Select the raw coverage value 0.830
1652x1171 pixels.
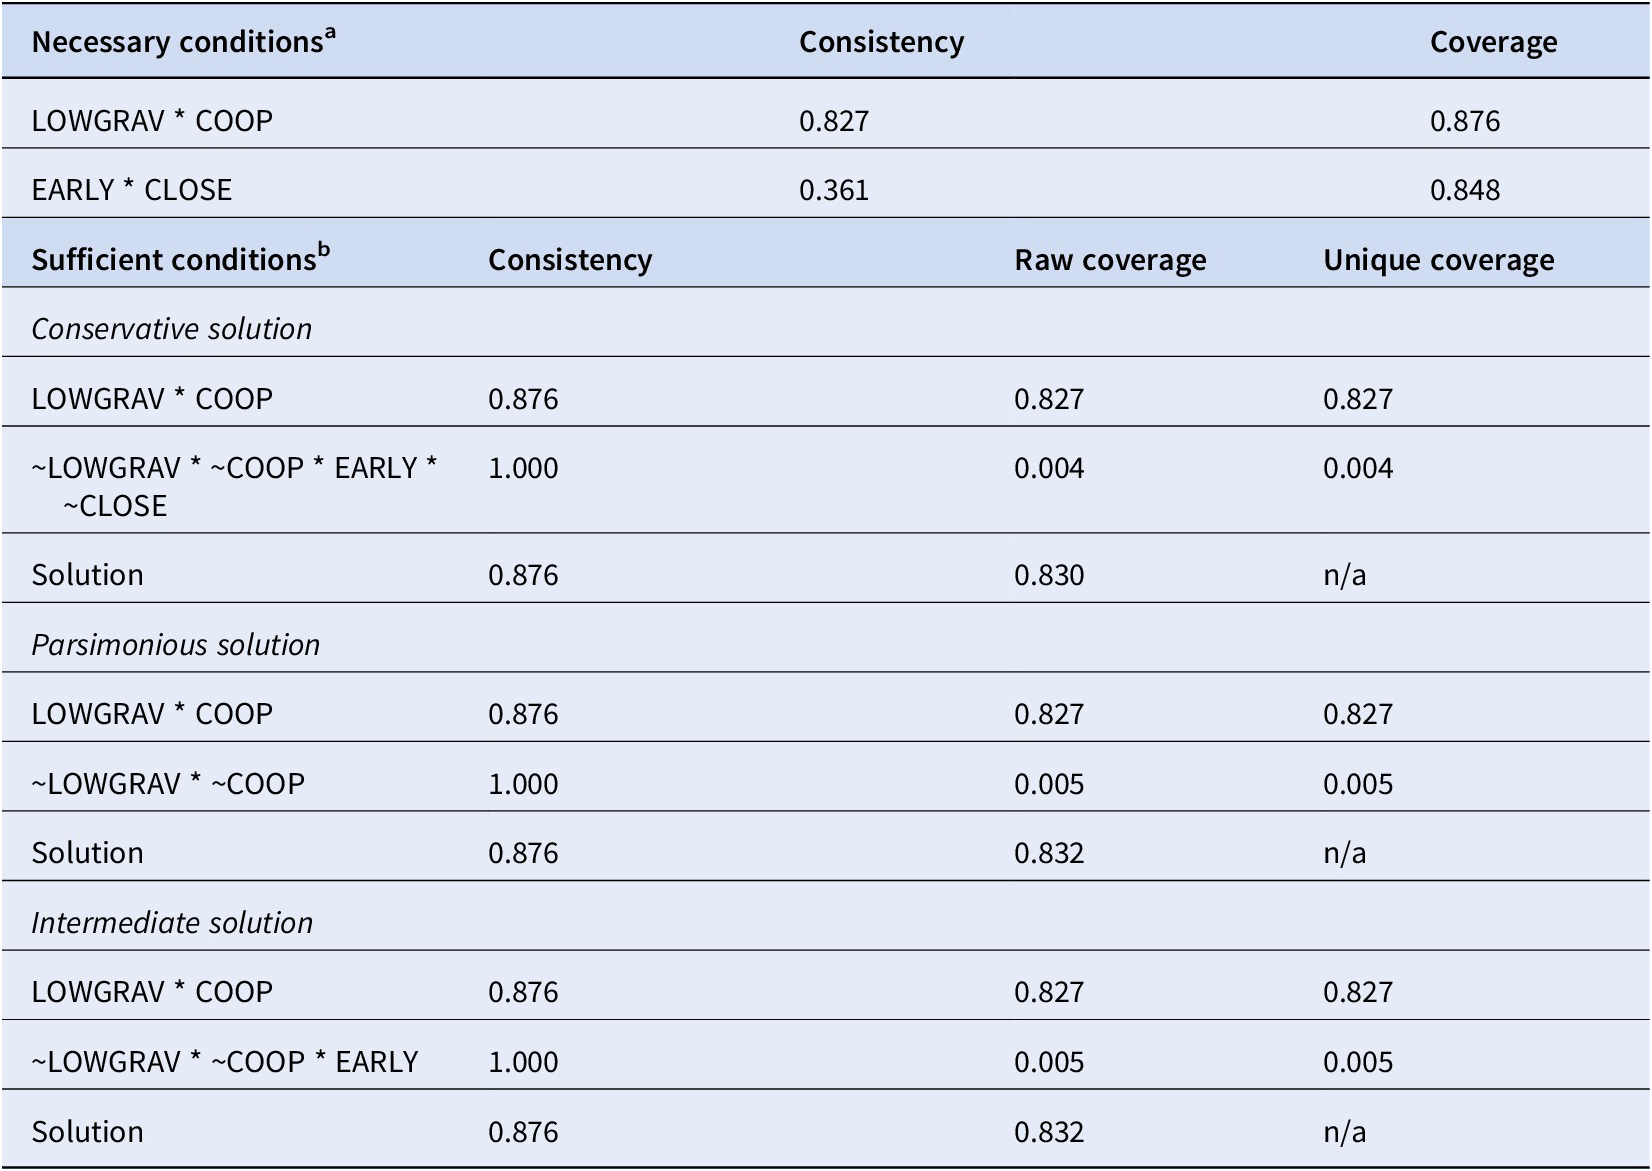tap(1049, 575)
